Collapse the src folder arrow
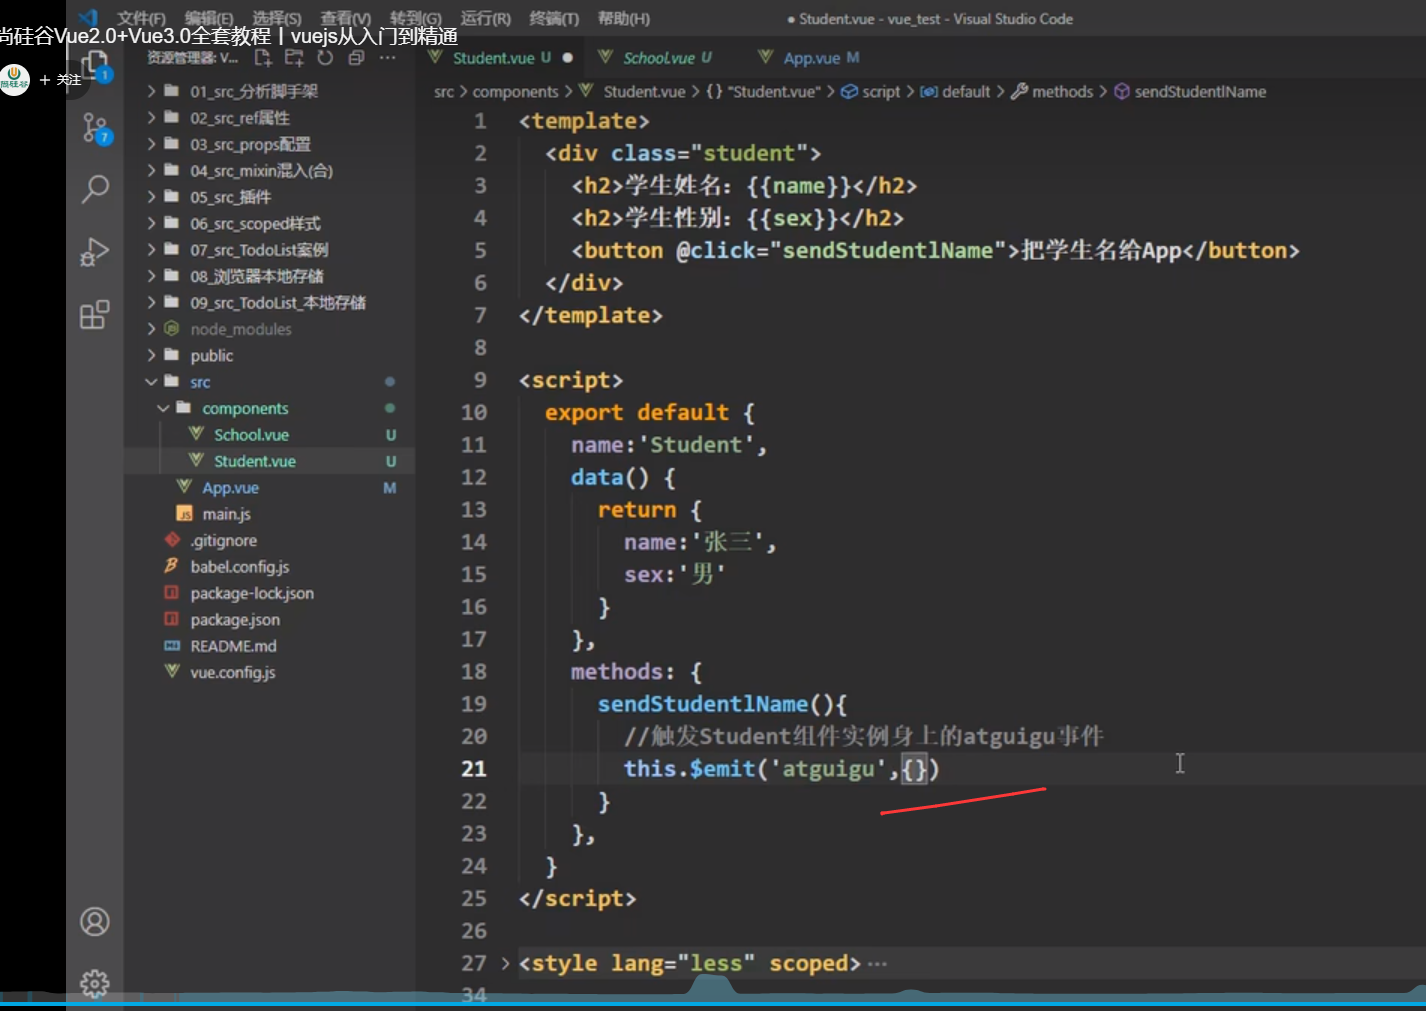 (x=152, y=382)
